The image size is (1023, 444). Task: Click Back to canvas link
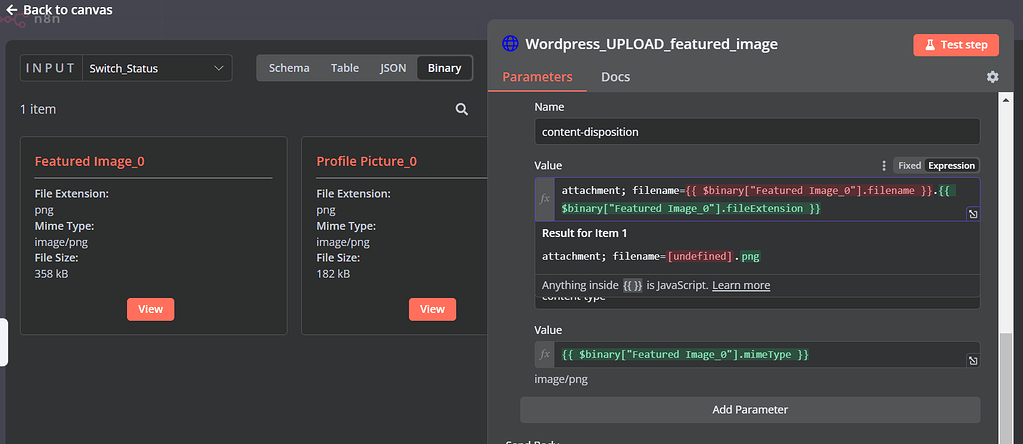pyautogui.click(x=59, y=10)
